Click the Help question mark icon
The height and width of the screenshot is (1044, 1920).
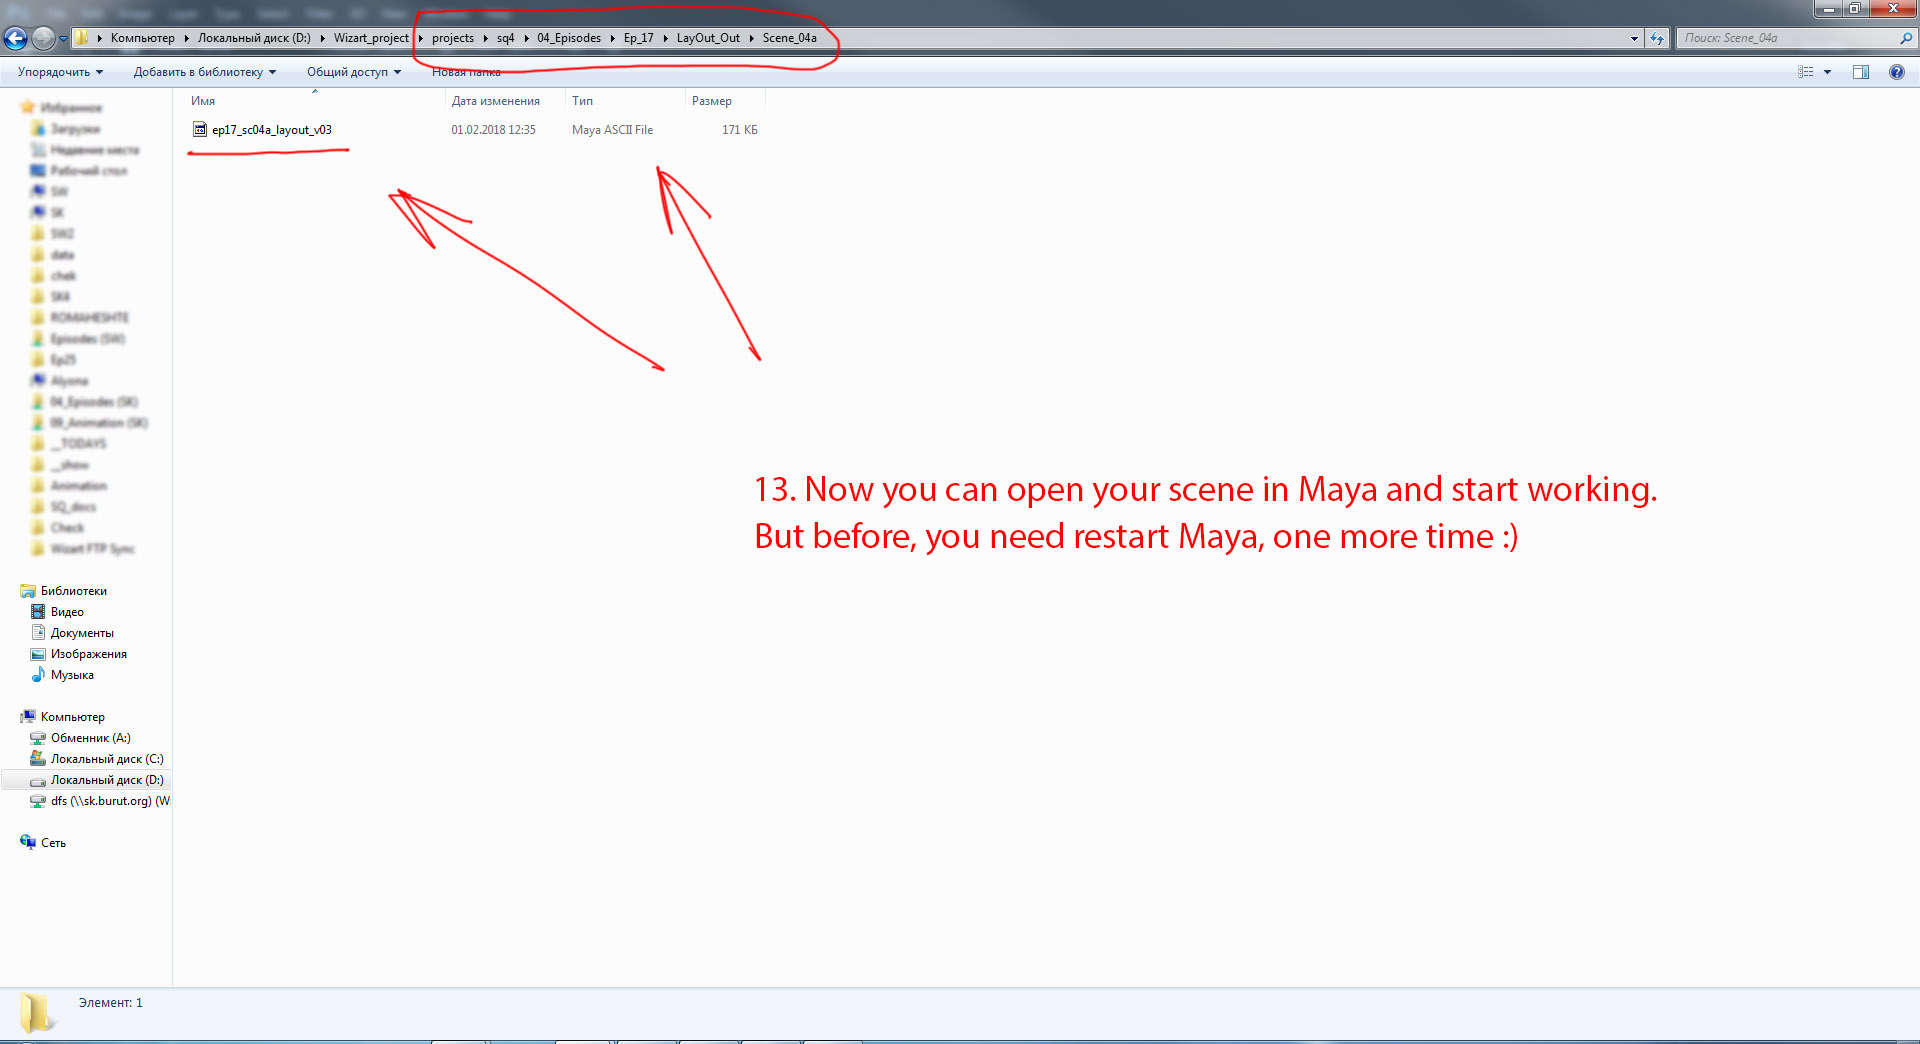pyautogui.click(x=1896, y=72)
